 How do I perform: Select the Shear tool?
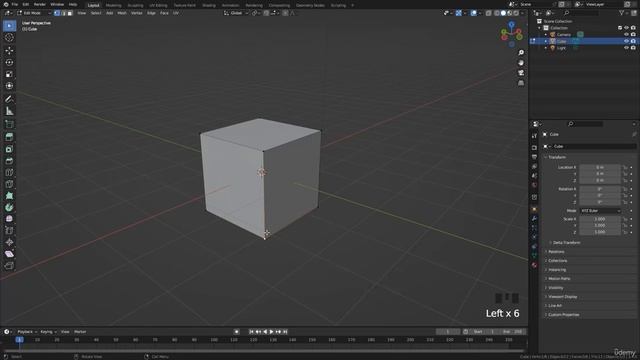click(x=9, y=254)
